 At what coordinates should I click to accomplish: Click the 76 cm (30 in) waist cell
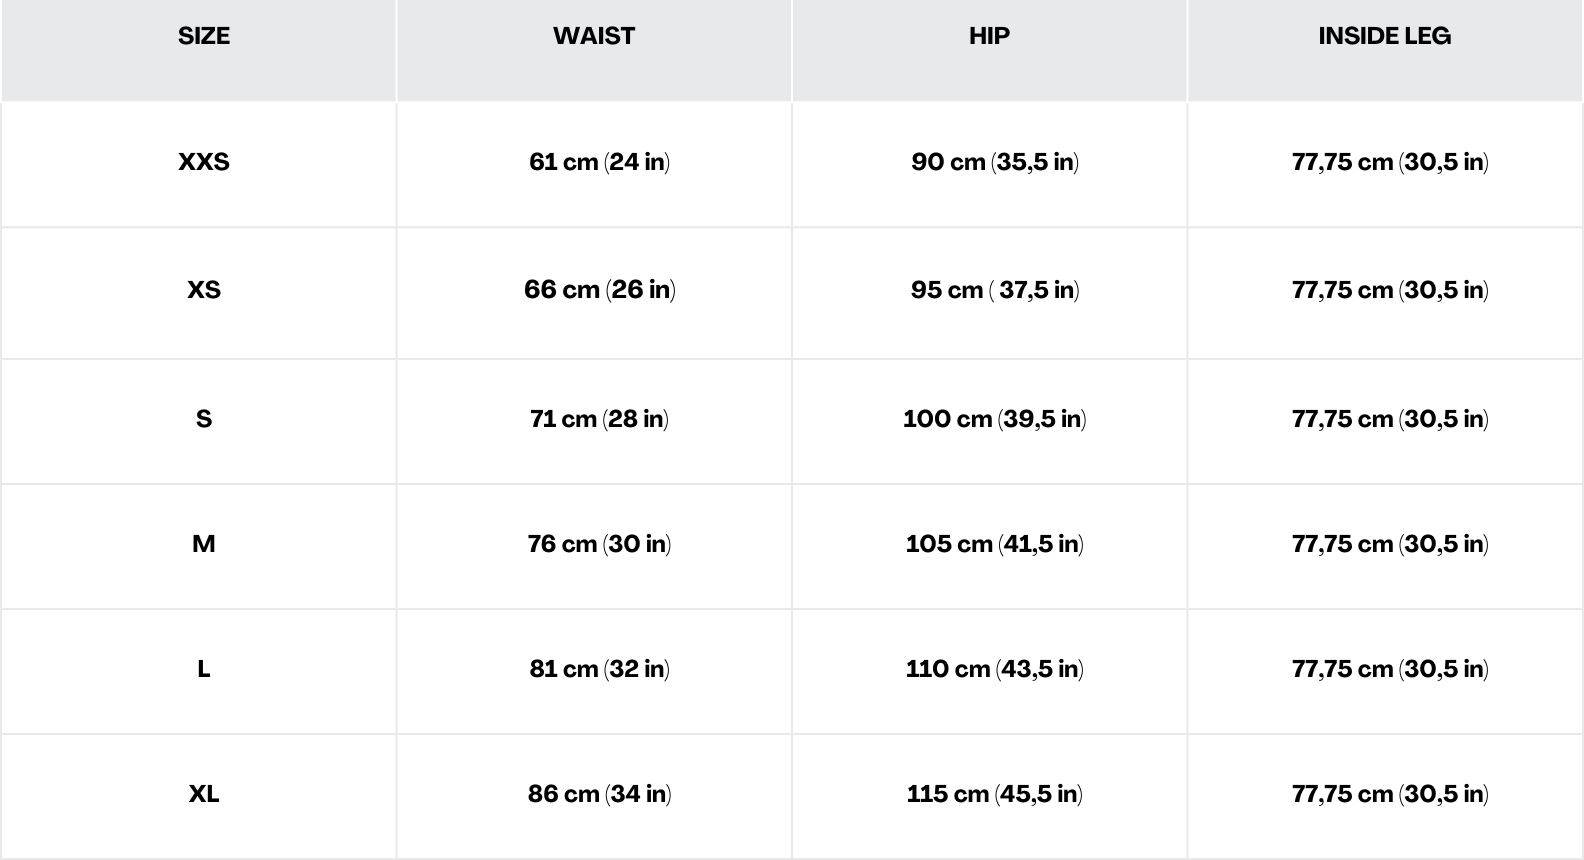coord(599,544)
